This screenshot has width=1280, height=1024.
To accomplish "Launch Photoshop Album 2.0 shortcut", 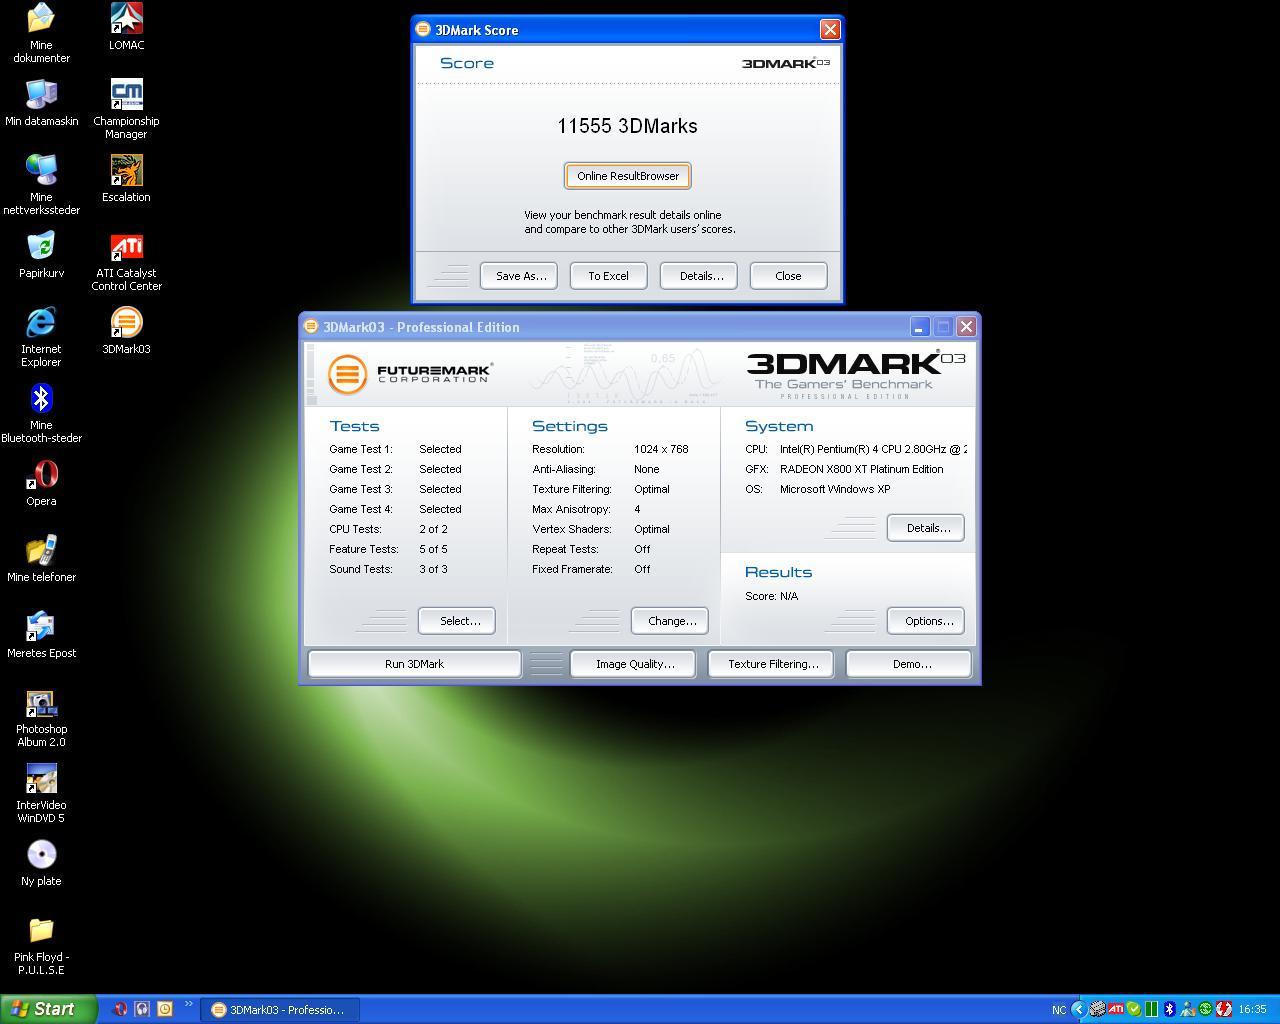I will (x=41, y=717).
